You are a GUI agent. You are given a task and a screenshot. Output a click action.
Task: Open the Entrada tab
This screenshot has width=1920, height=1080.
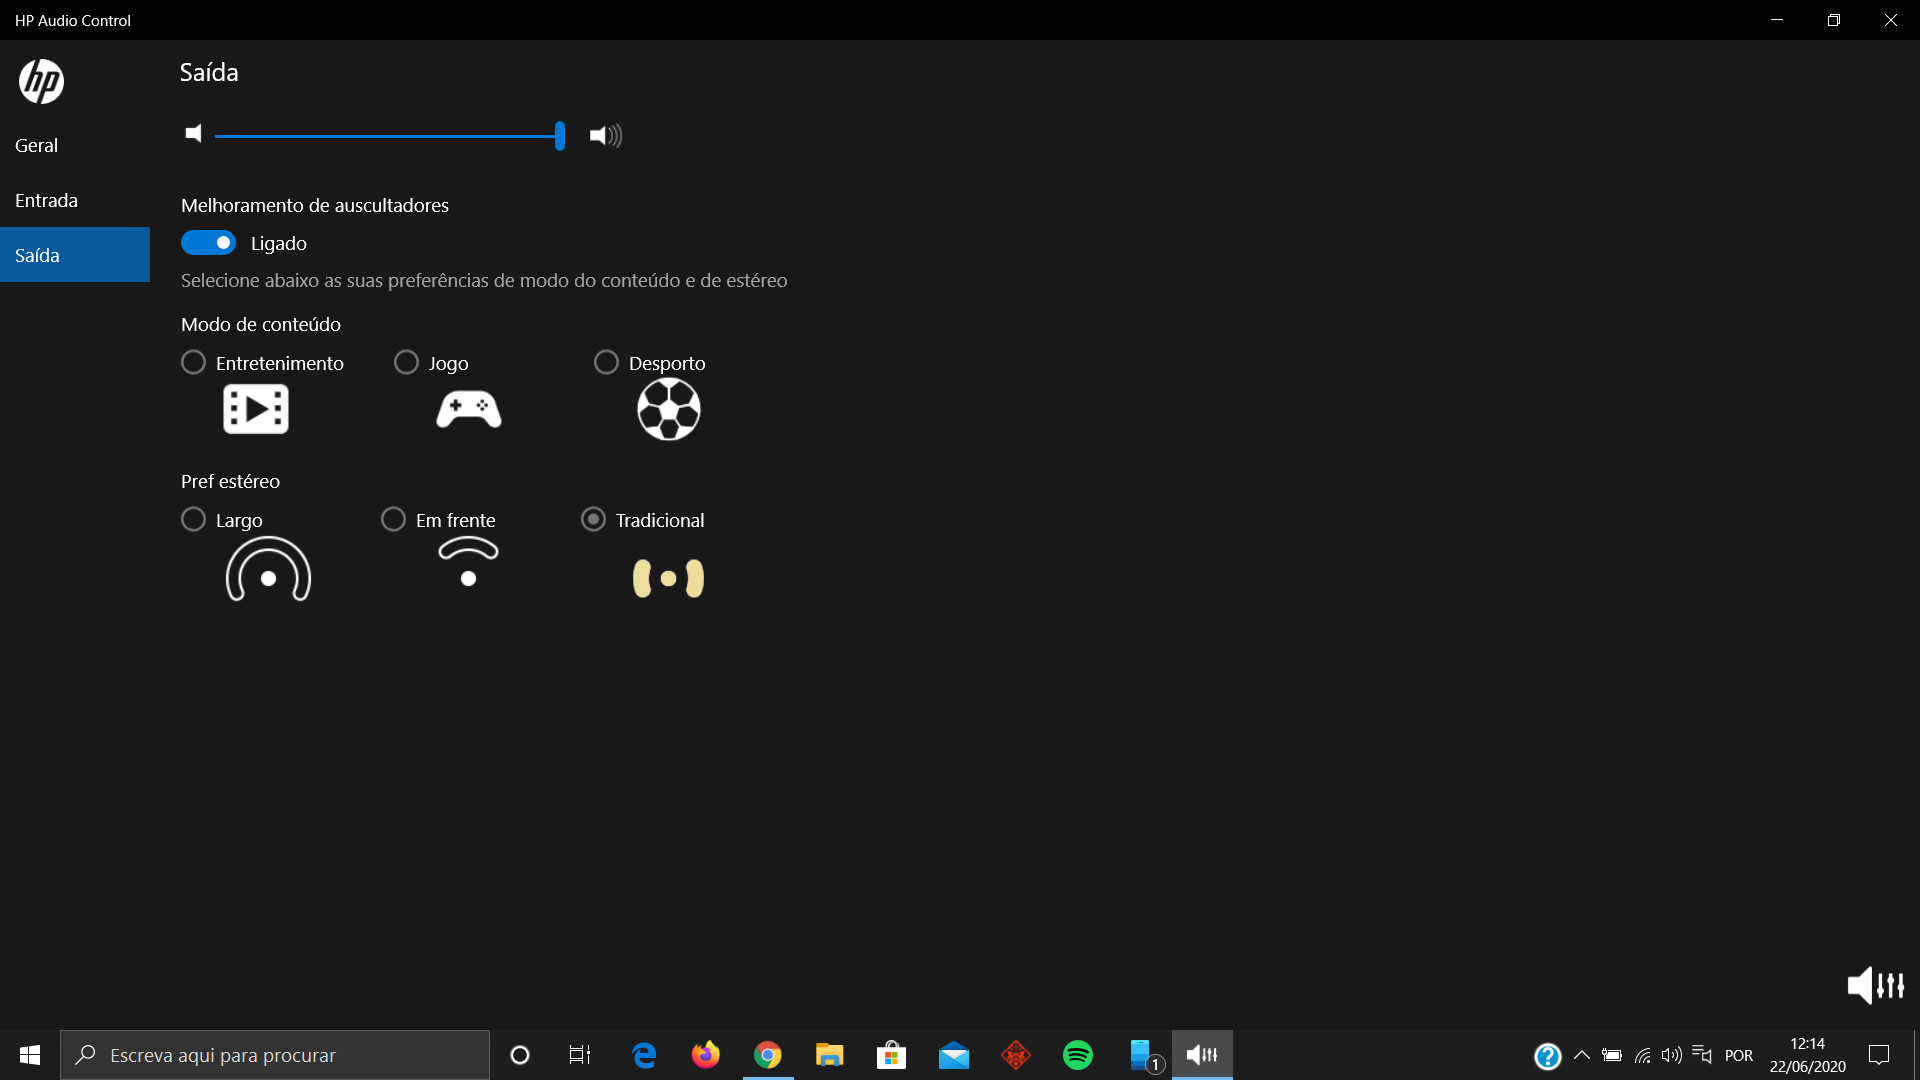tap(75, 200)
